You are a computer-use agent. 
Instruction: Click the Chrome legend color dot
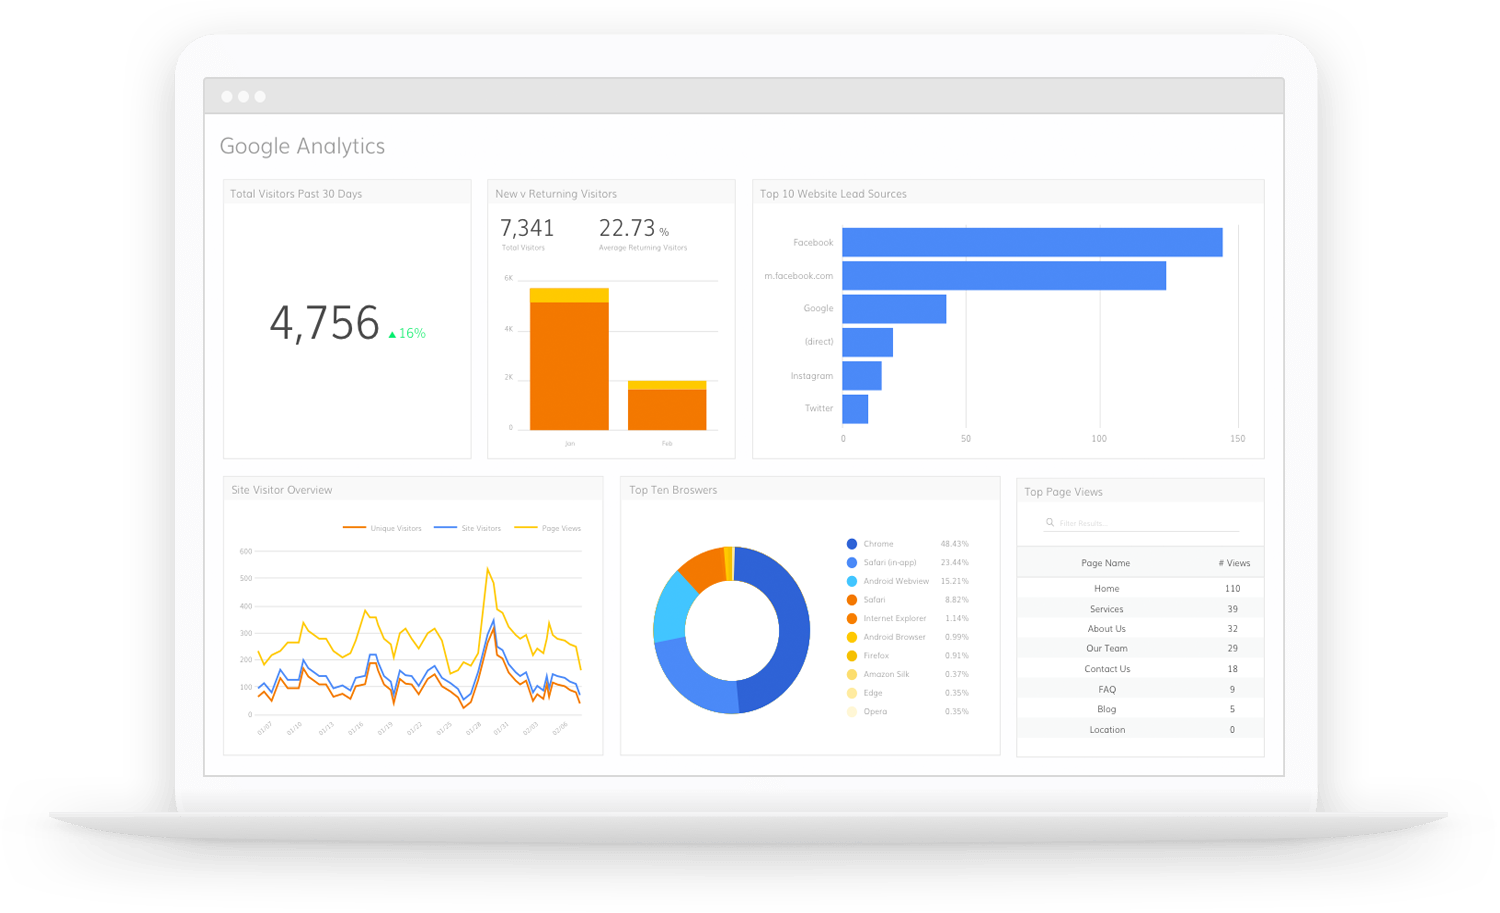851,544
